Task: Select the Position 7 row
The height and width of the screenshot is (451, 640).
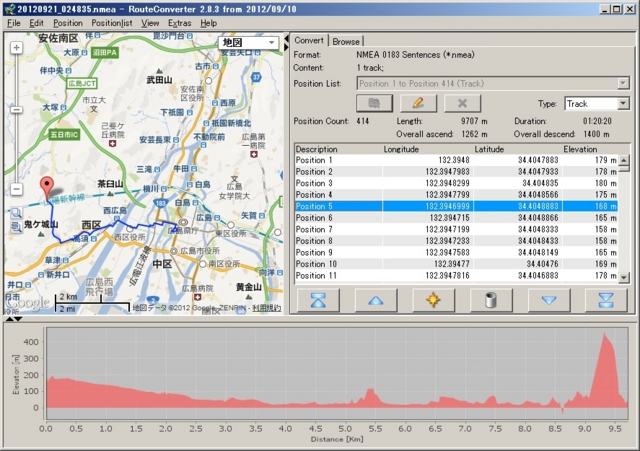Action: coord(456,229)
